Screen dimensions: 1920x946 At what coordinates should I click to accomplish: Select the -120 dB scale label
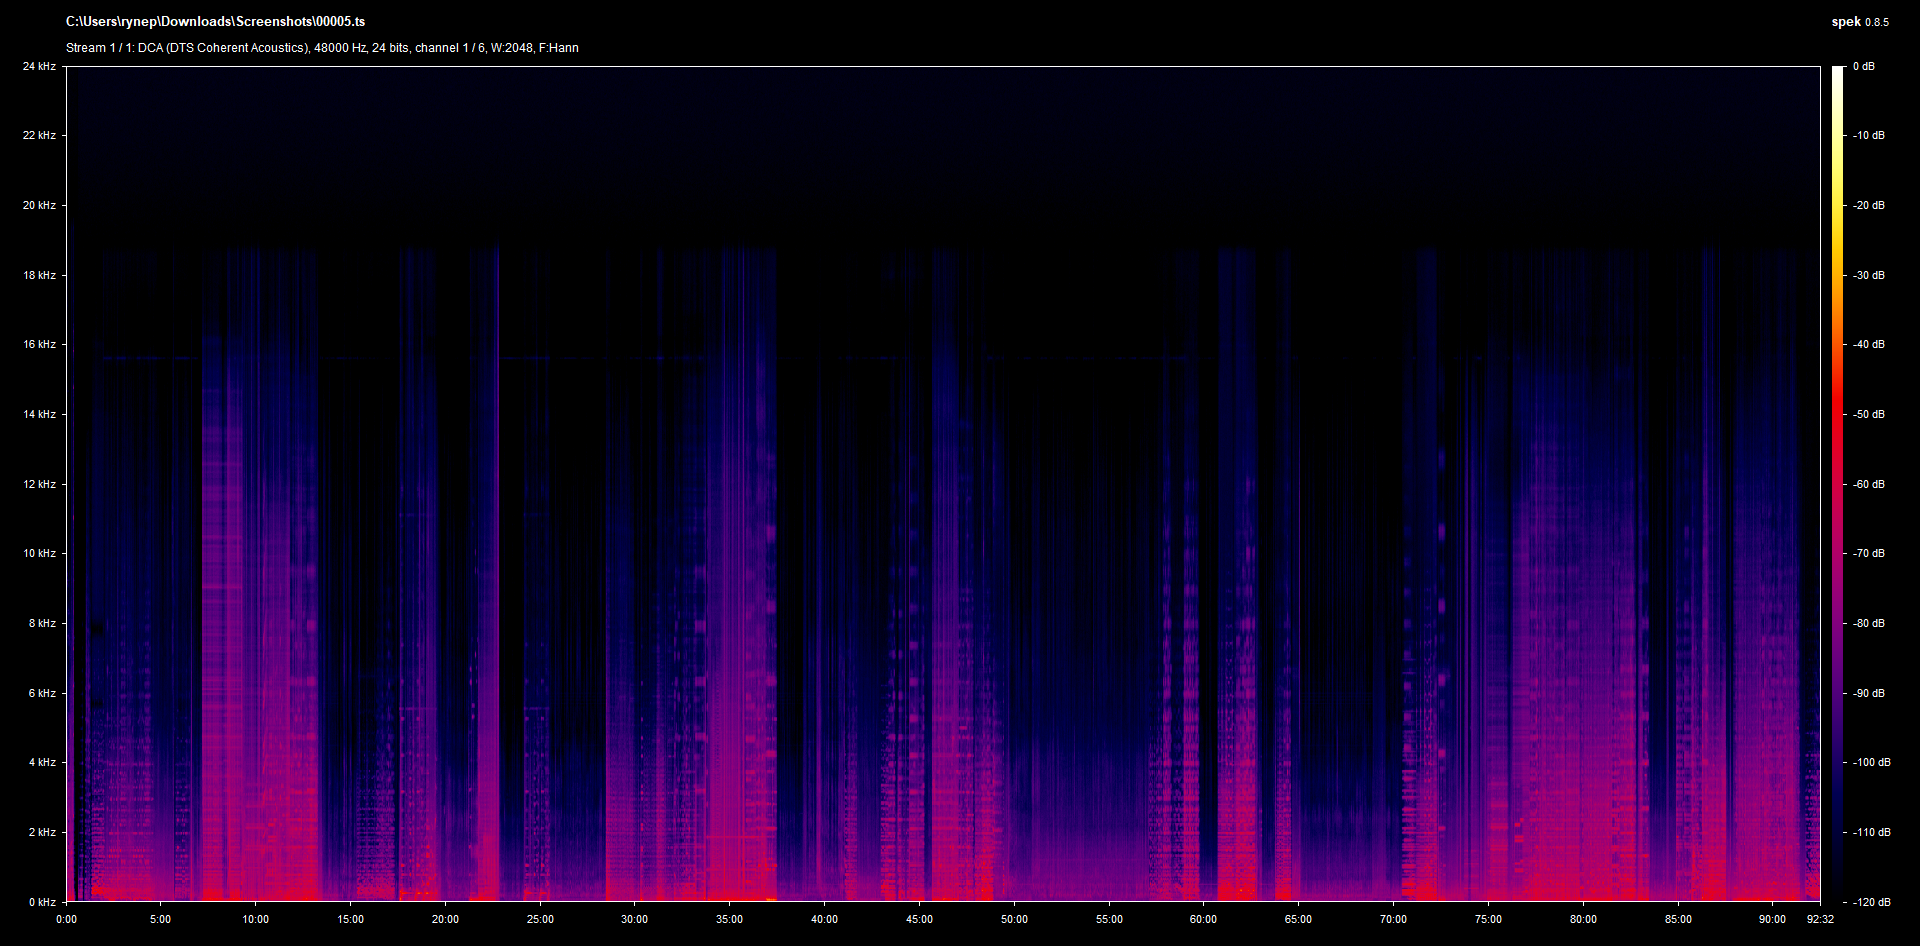click(x=1871, y=902)
